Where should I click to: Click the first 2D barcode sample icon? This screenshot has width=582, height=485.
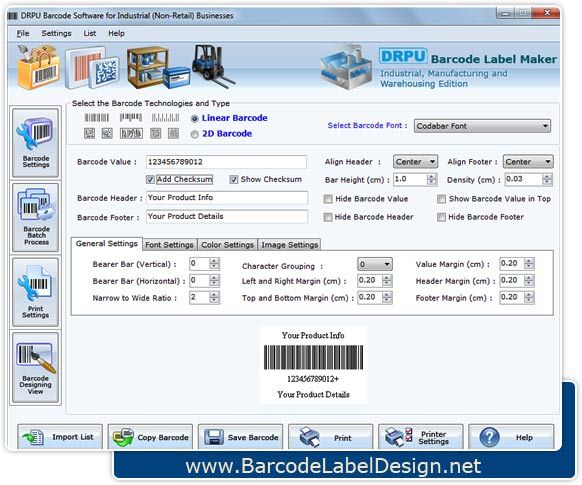(x=89, y=133)
